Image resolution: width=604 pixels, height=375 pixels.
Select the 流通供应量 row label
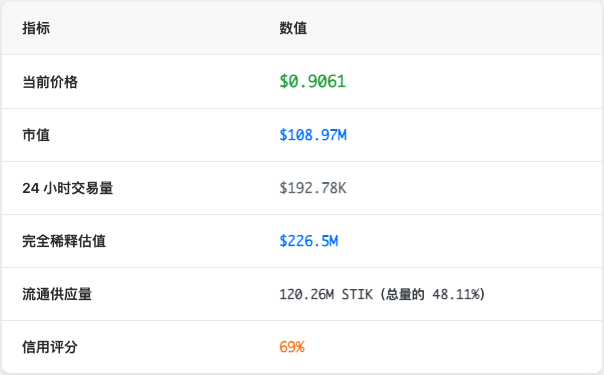(x=57, y=294)
